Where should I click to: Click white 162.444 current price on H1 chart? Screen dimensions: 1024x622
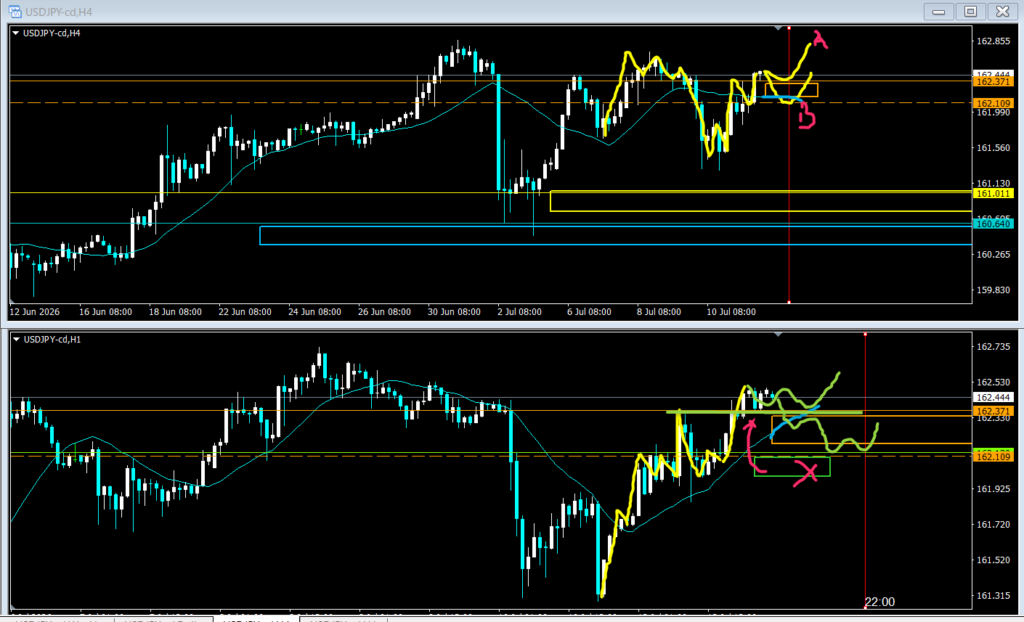click(993, 397)
